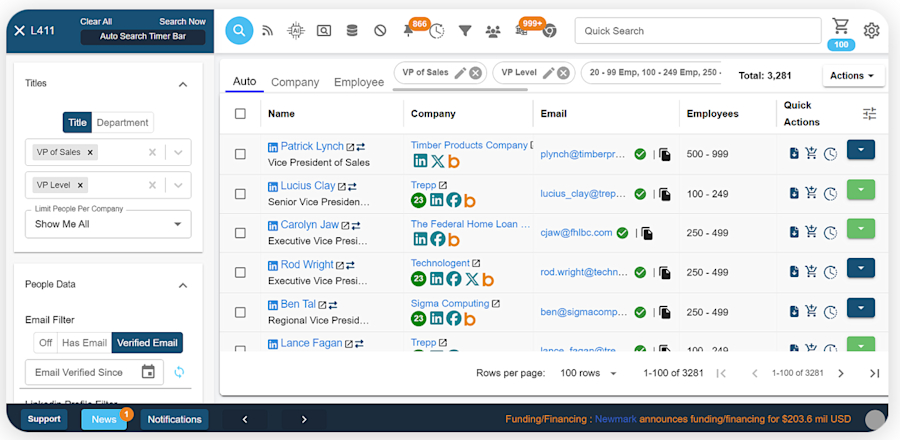Select the Auto tab

click(245, 81)
